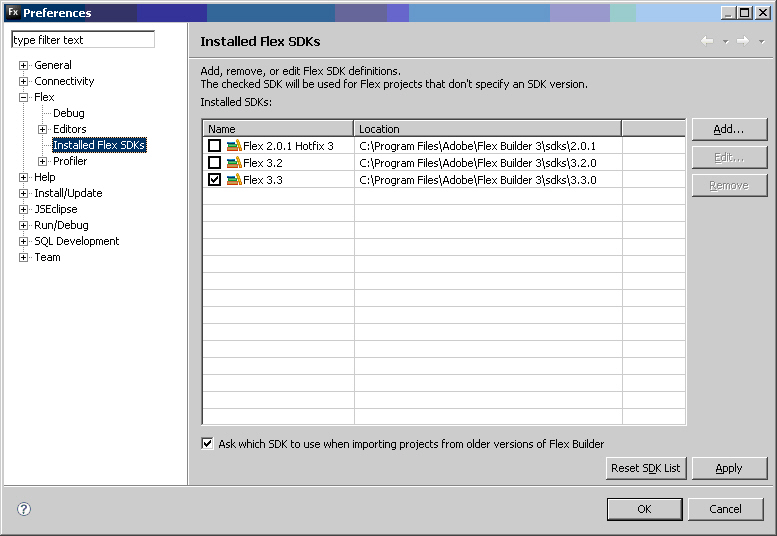This screenshot has width=777, height=536.
Task: Go back using the left arrow icon
Action: 707,41
